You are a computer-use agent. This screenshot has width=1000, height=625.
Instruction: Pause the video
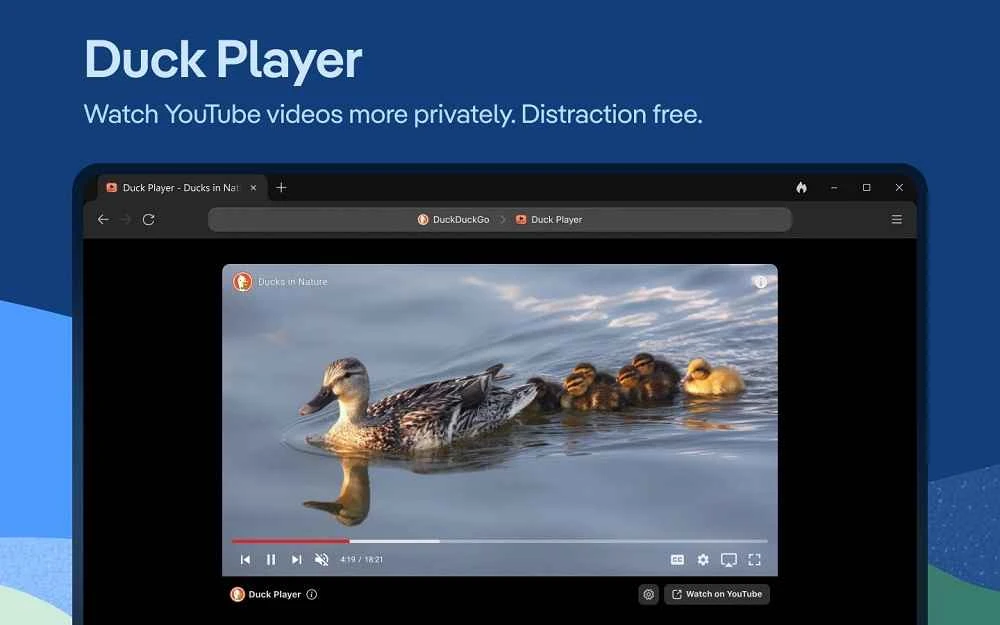pyautogui.click(x=271, y=559)
